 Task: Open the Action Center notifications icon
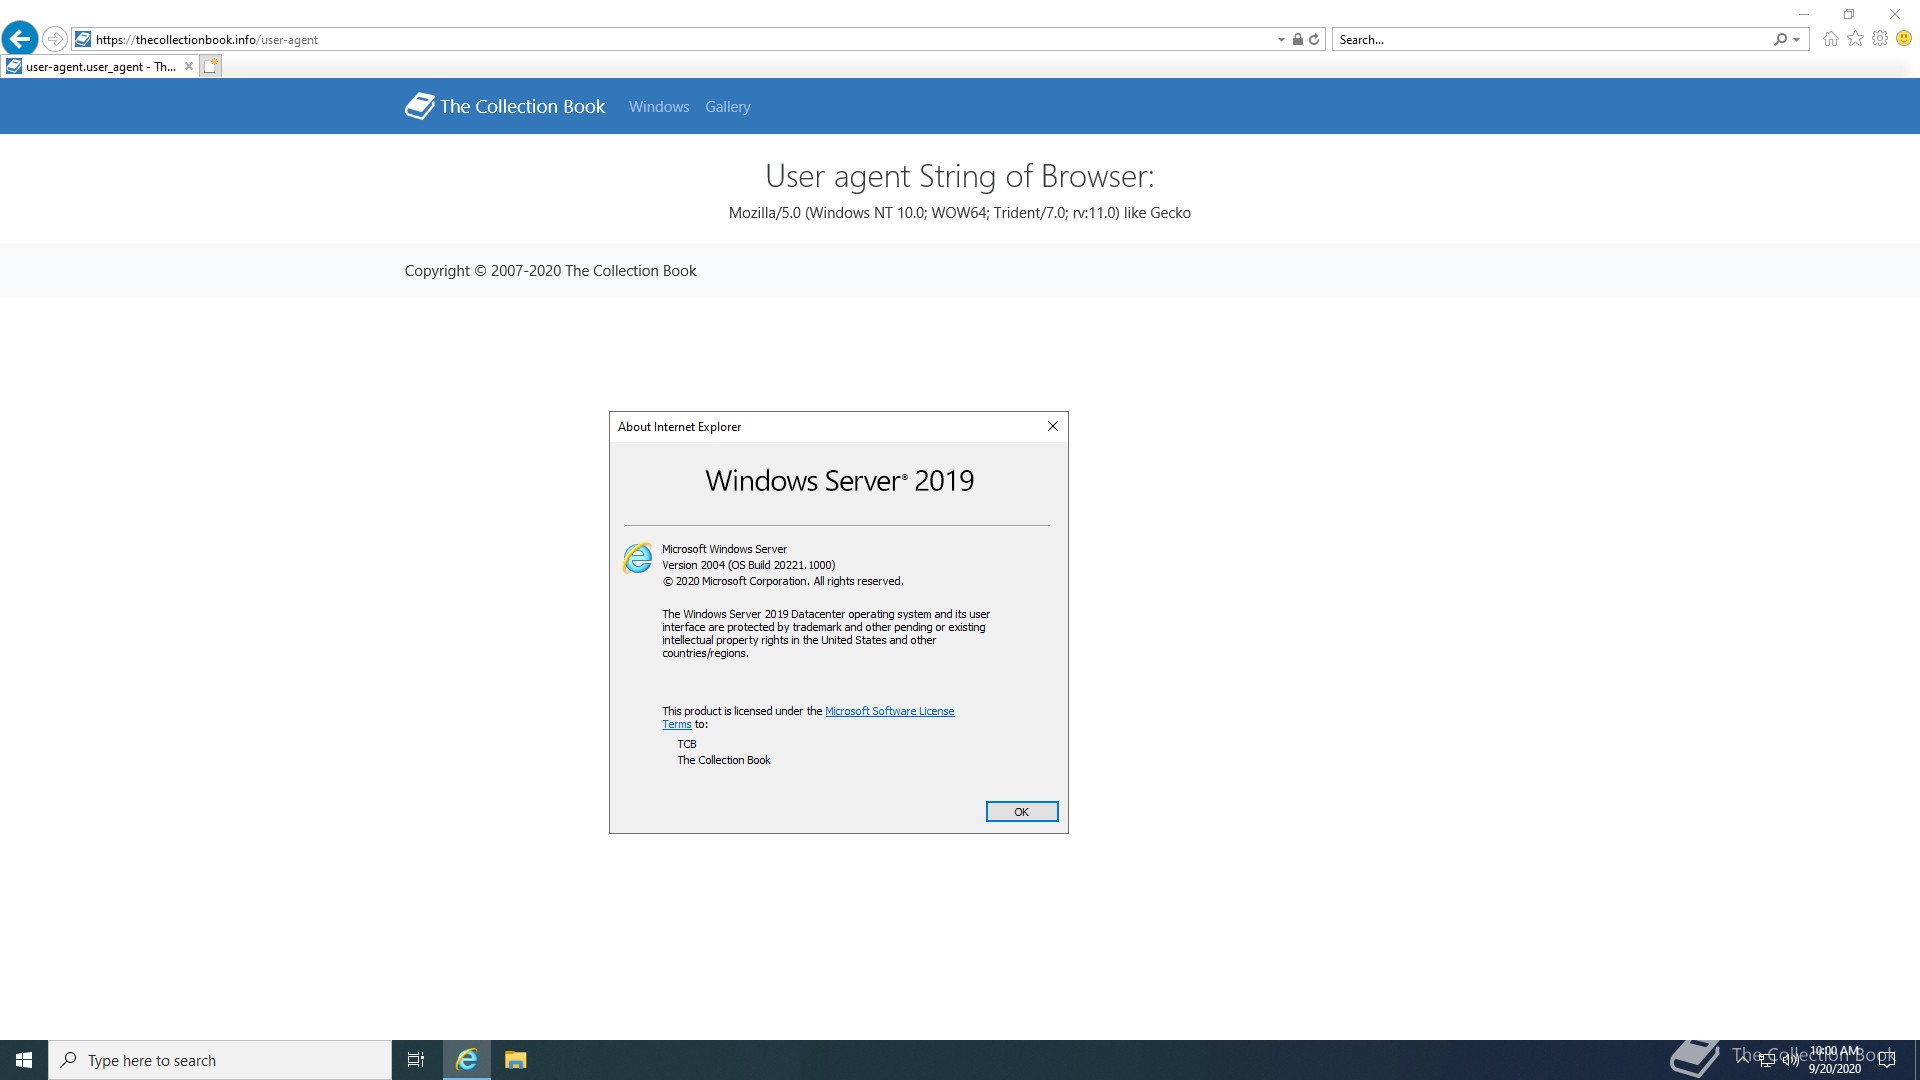click(1887, 1060)
